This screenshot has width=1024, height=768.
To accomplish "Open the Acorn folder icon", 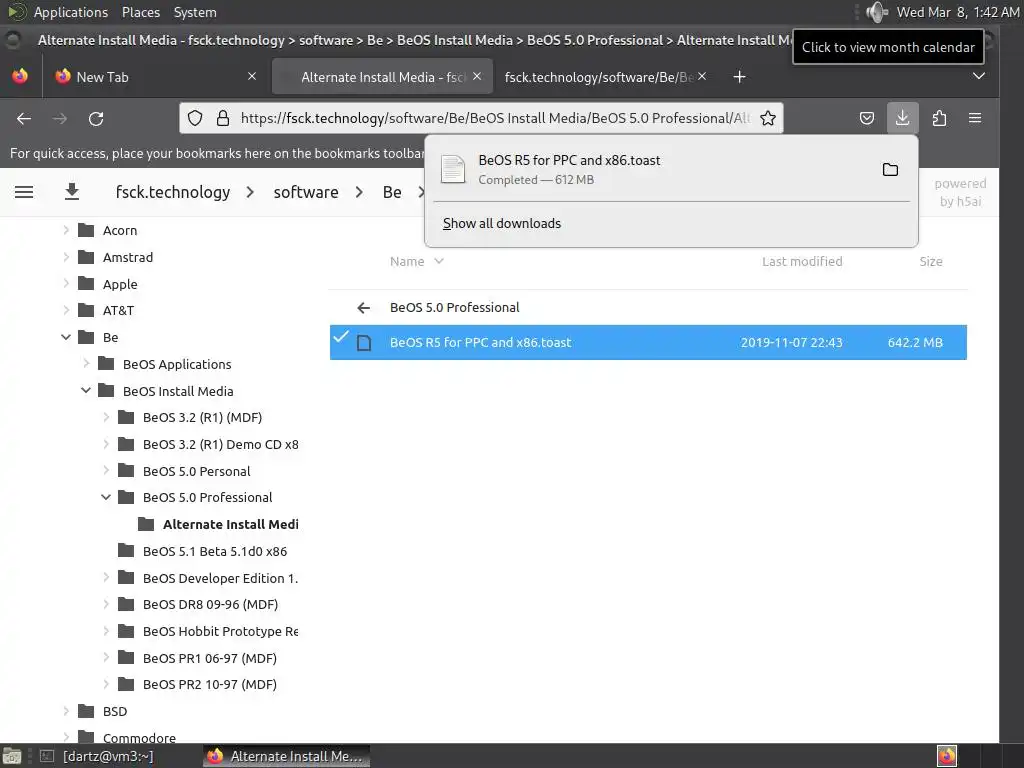I will coord(86,231).
